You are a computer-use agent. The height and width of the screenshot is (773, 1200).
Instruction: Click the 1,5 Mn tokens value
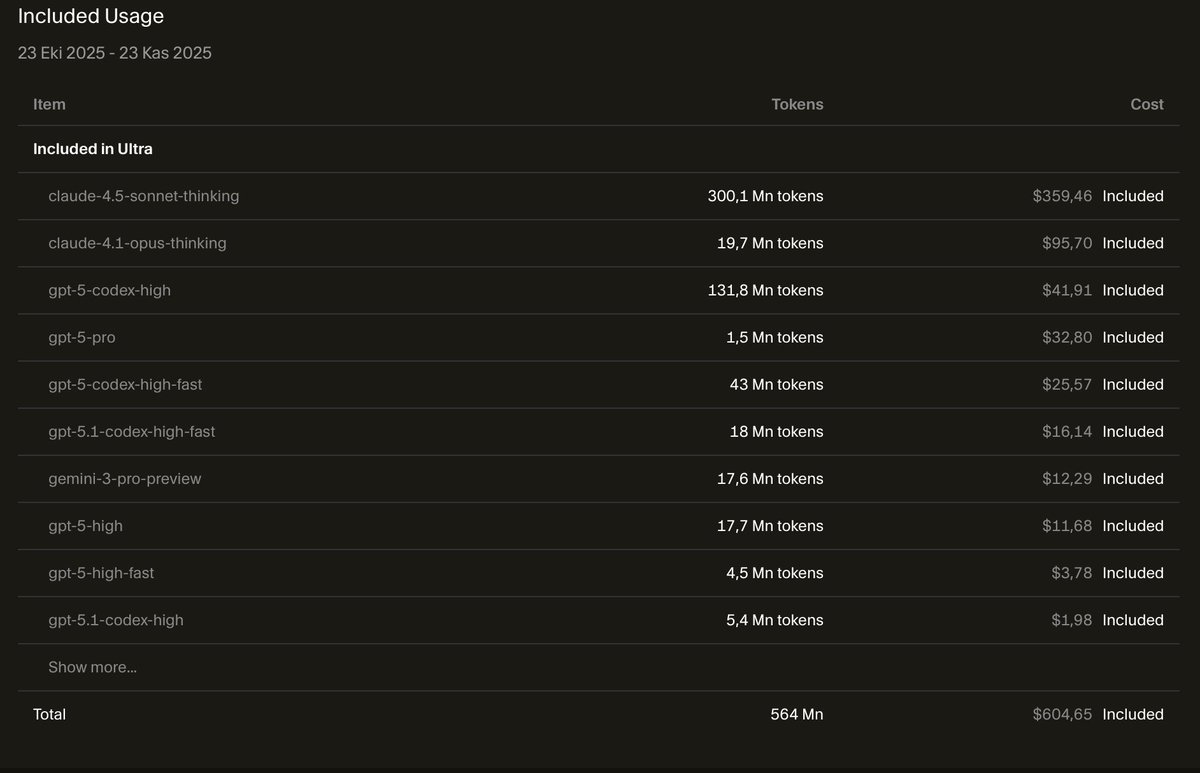coord(774,337)
